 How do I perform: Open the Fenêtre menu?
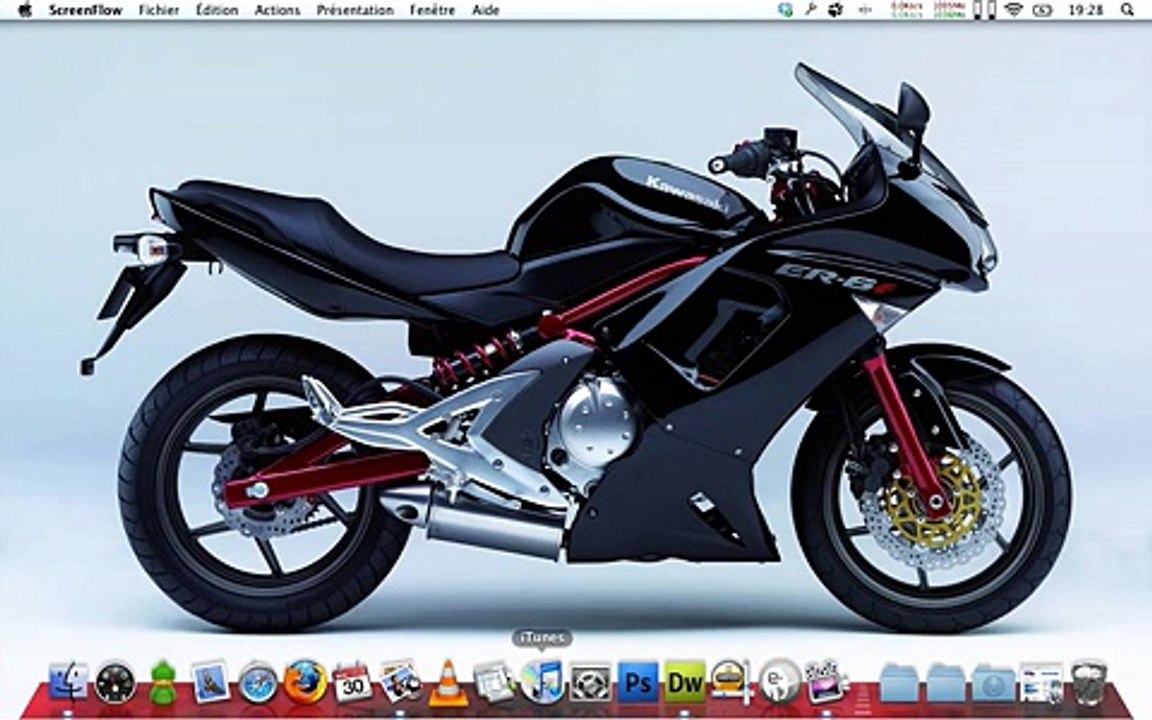pyautogui.click(x=432, y=10)
